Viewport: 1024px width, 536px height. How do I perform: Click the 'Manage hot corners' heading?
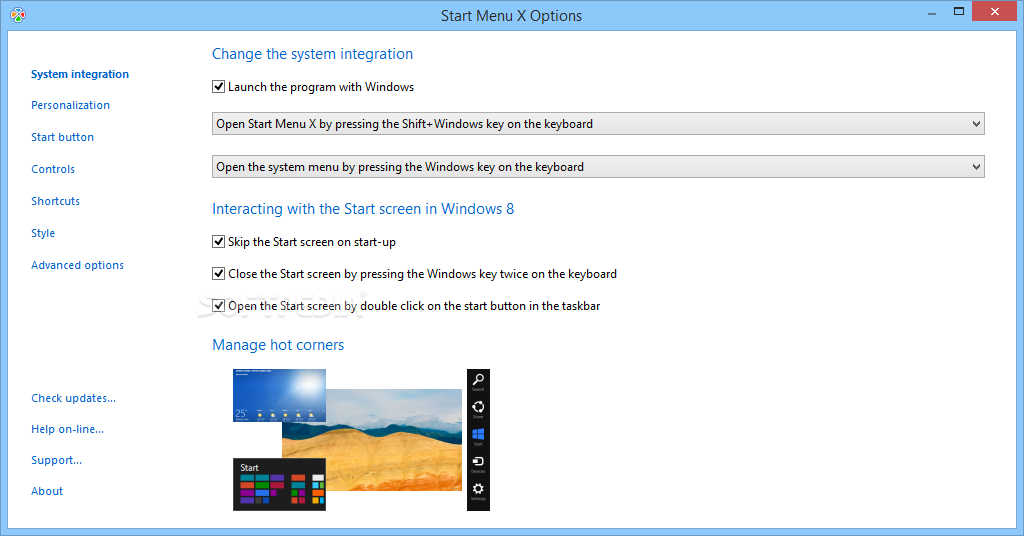tap(278, 345)
